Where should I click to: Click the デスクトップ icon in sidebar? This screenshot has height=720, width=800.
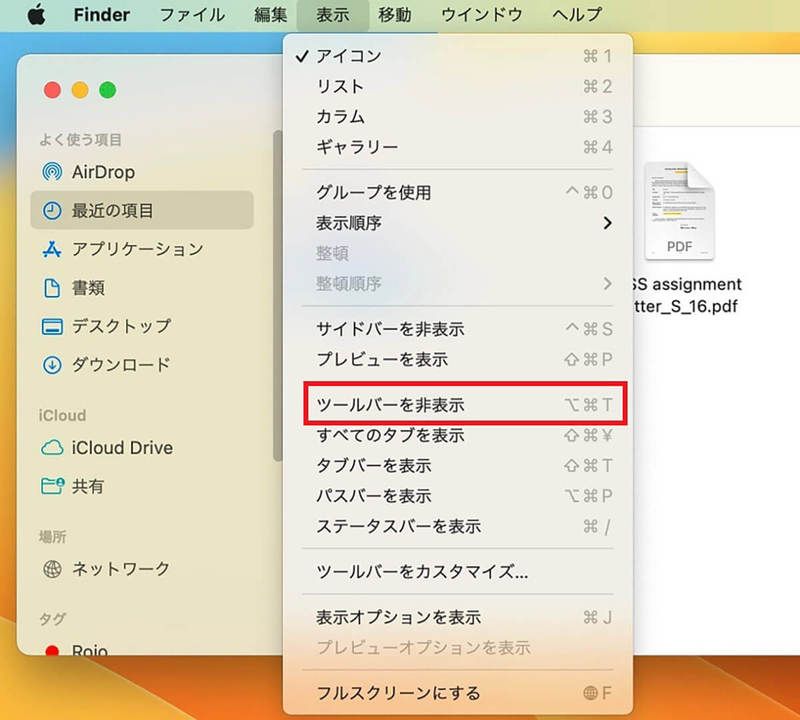click(x=52, y=327)
